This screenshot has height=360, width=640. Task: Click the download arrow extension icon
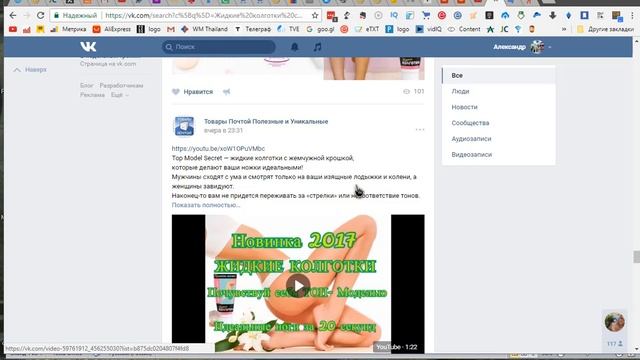[553, 16]
